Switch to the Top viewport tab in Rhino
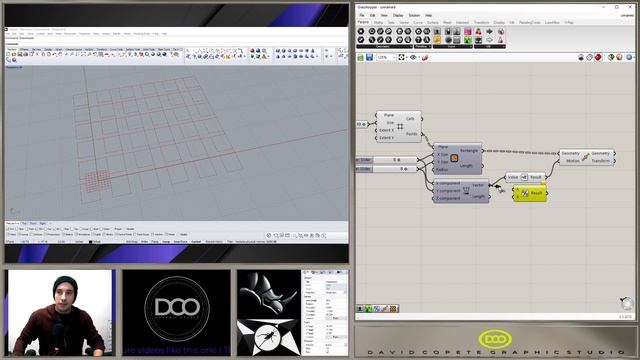 tap(24, 223)
